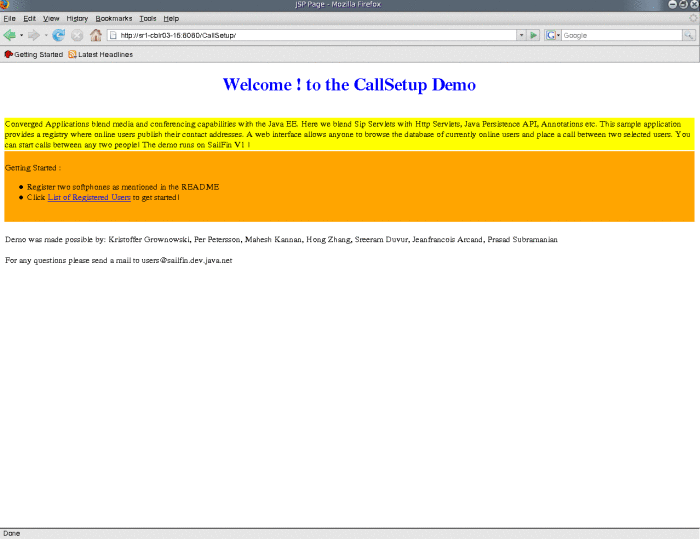Open the Latest Headlines feed bookmark
Screen dimensions: 700x539
click(101, 54)
